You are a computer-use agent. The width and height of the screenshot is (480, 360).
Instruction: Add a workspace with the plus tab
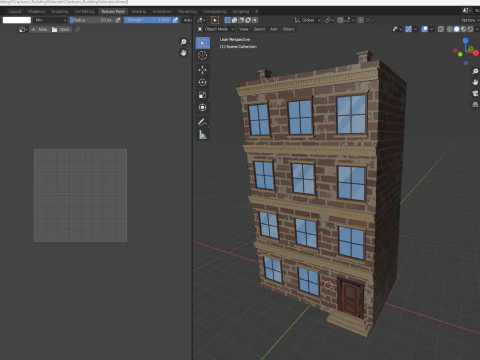pos(256,11)
